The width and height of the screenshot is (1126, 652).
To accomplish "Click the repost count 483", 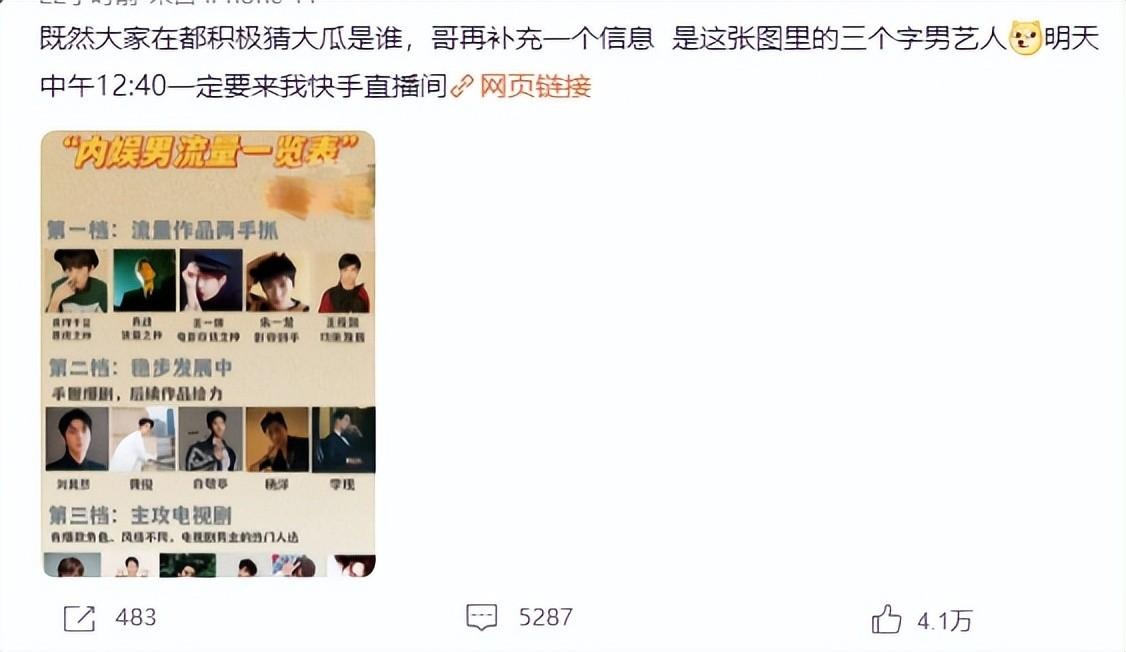I will pyautogui.click(x=136, y=618).
